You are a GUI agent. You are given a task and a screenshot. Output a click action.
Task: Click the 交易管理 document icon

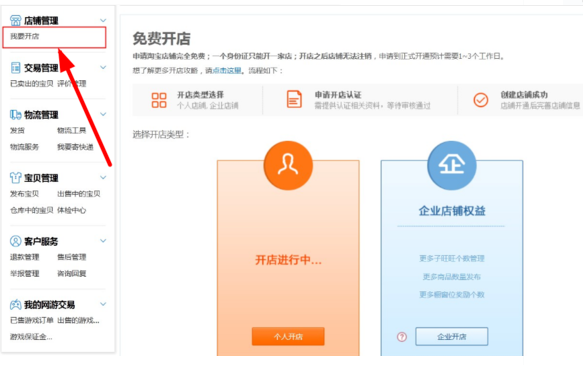[15, 68]
